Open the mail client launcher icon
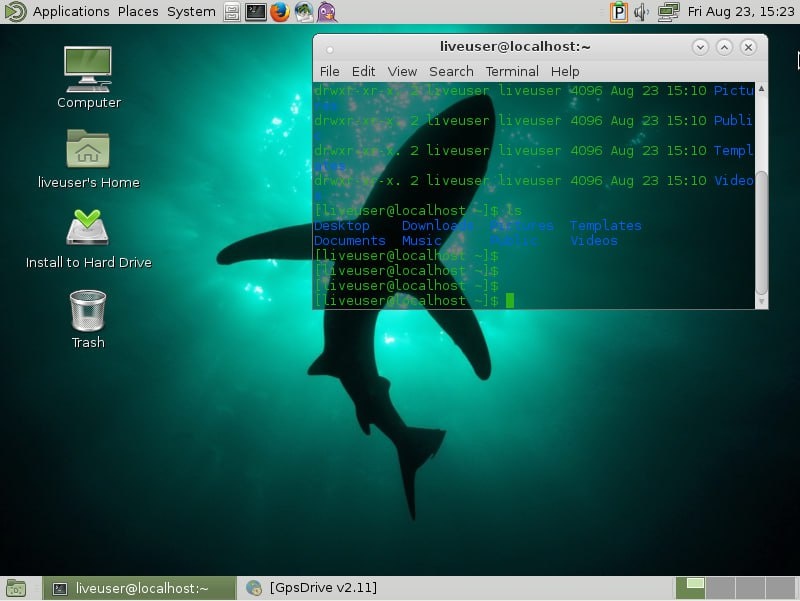Image resolution: width=800 pixels, height=601 pixels. [304, 12]
